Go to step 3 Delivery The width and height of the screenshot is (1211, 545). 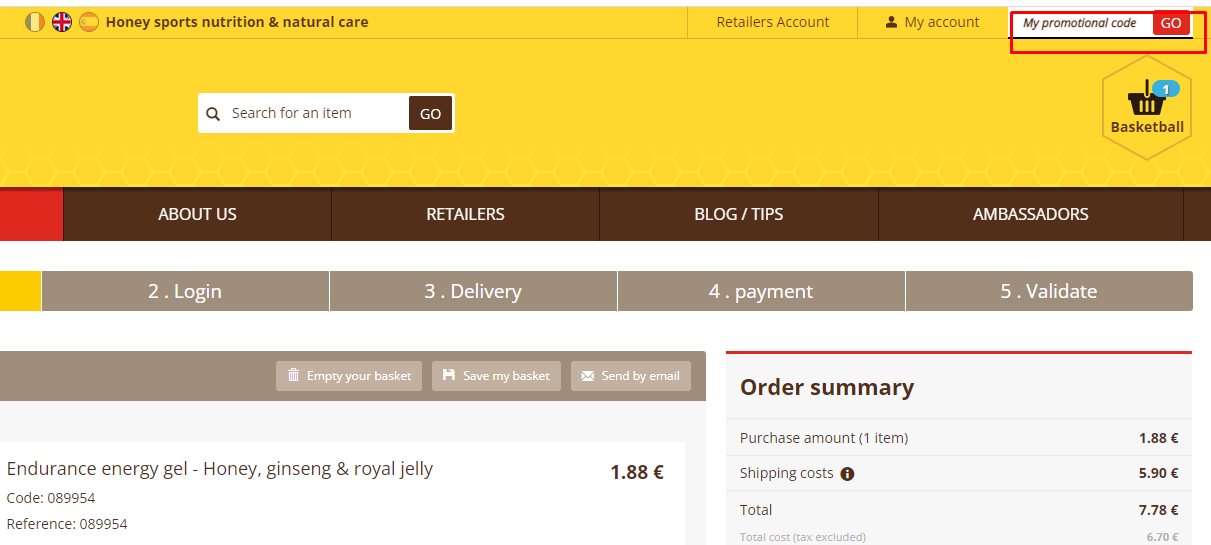click(473, 291)
